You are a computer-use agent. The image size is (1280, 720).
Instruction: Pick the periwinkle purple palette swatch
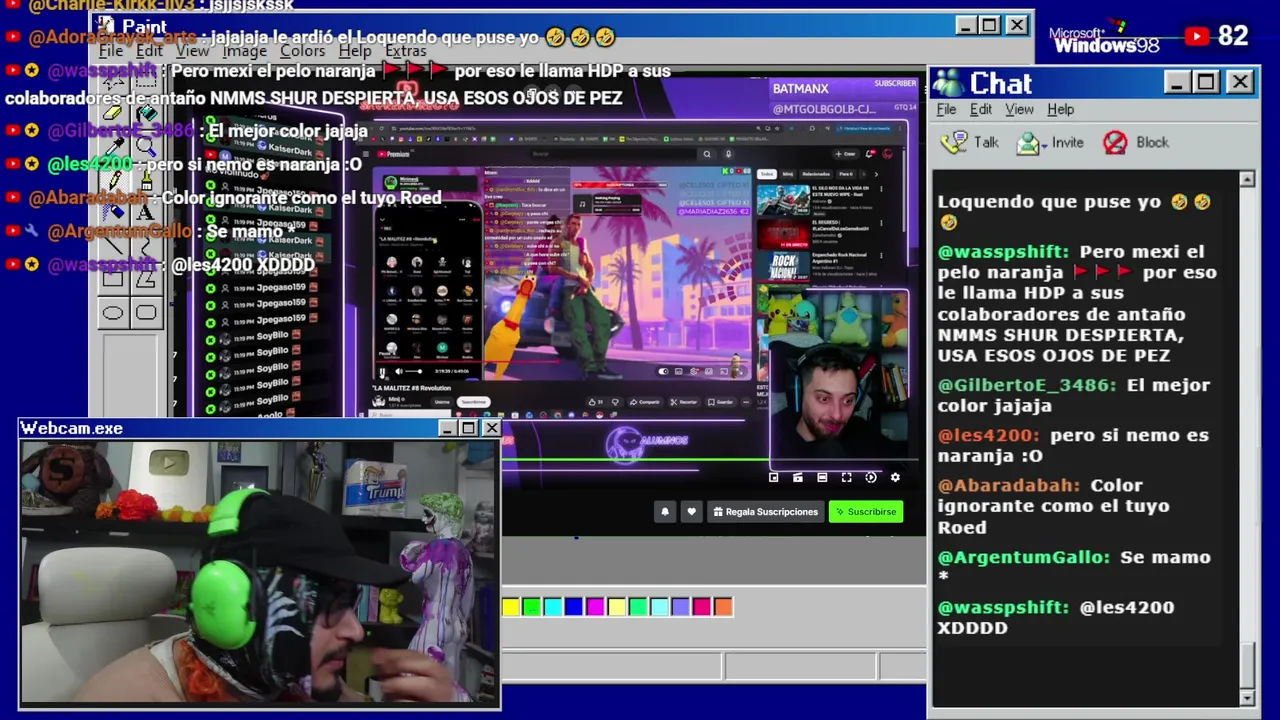pos(680,606)
